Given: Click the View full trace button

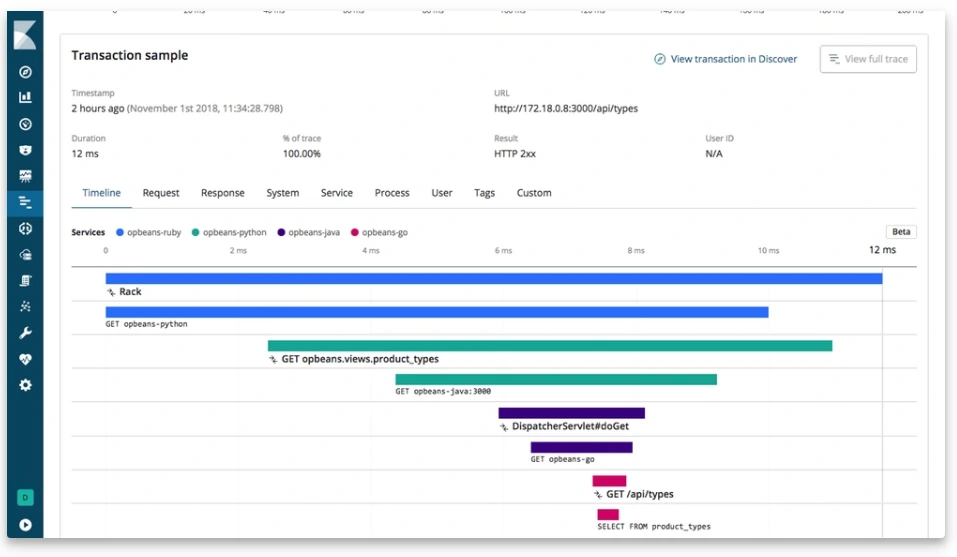Looking at the screenshot, I should click(x=868, y=59).
